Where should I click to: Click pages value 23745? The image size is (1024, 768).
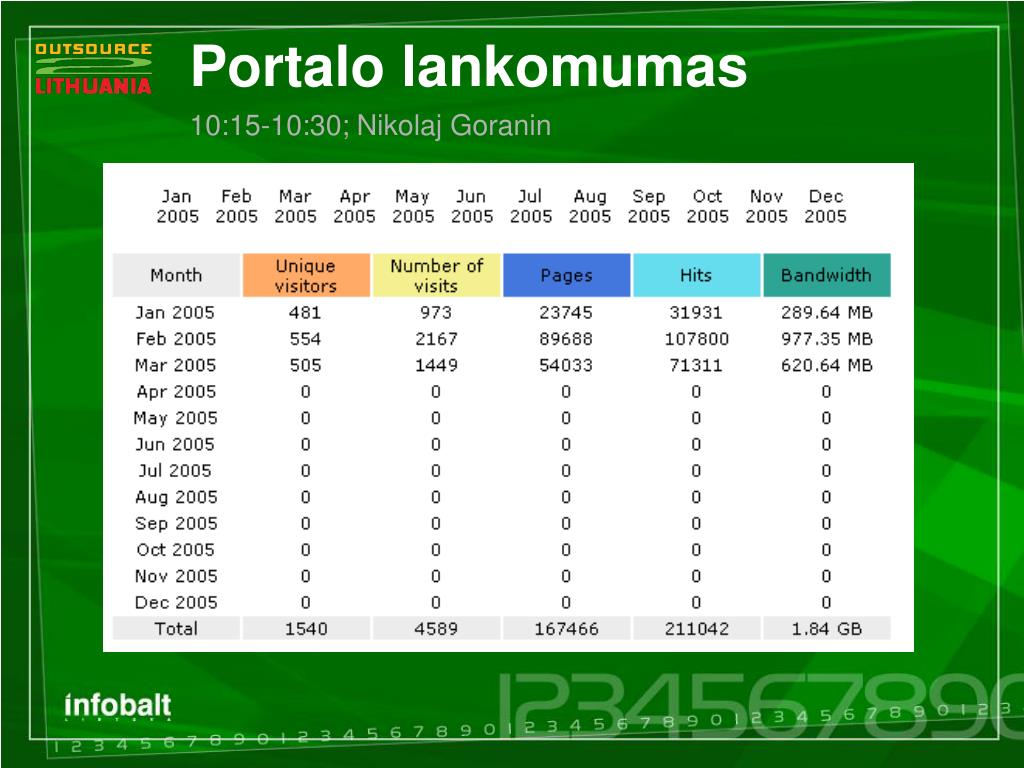pyautogui.click(x=566, y=313)
